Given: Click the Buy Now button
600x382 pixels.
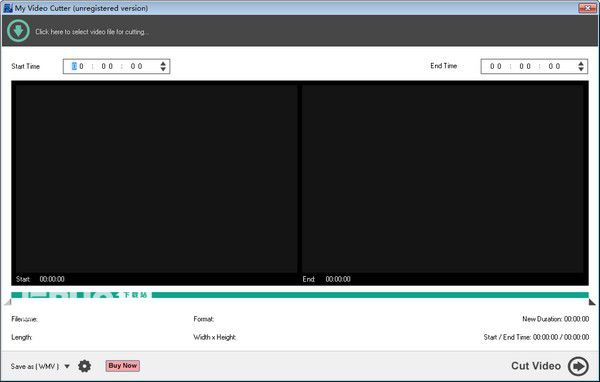Looking at the screenshot, I should pyautogui.click(x=123, y=366).
